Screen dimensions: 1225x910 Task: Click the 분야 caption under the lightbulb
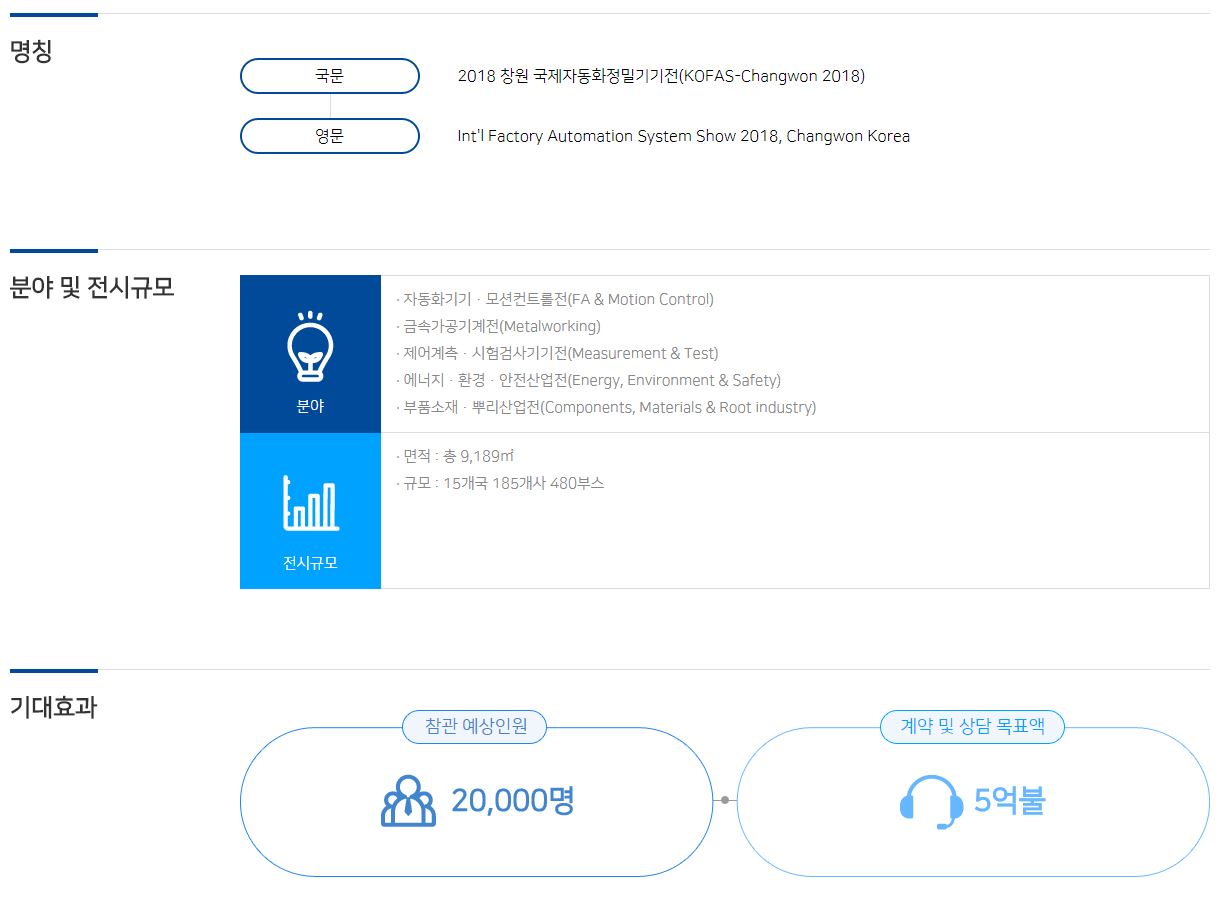point(310,406)
